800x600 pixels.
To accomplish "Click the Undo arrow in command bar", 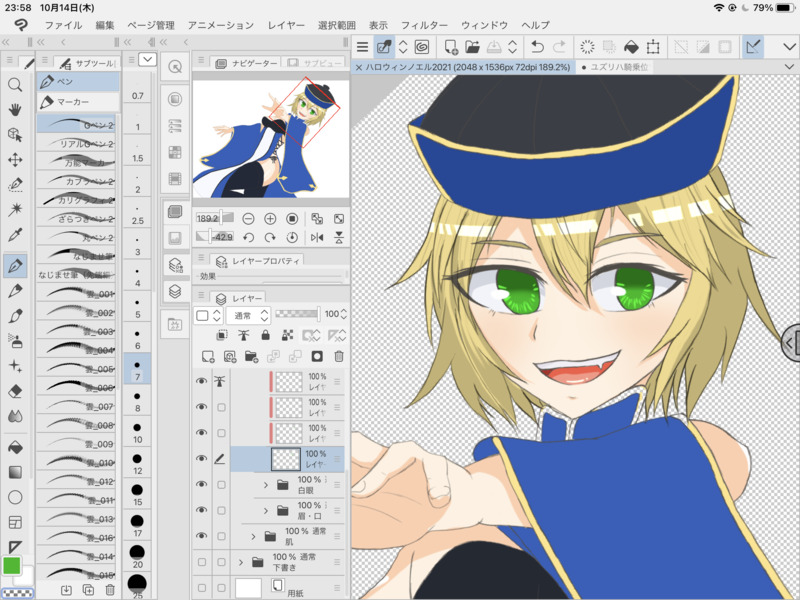I will pyautogui.click(x=537, y=47).
